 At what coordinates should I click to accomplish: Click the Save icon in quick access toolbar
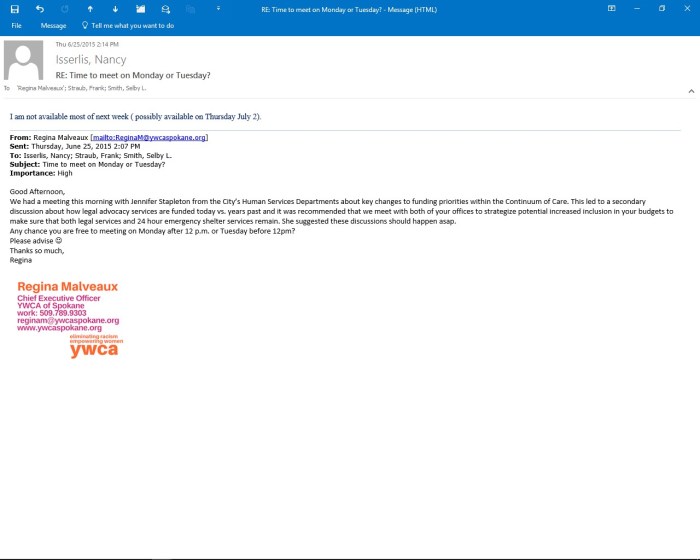coord(15,9)
